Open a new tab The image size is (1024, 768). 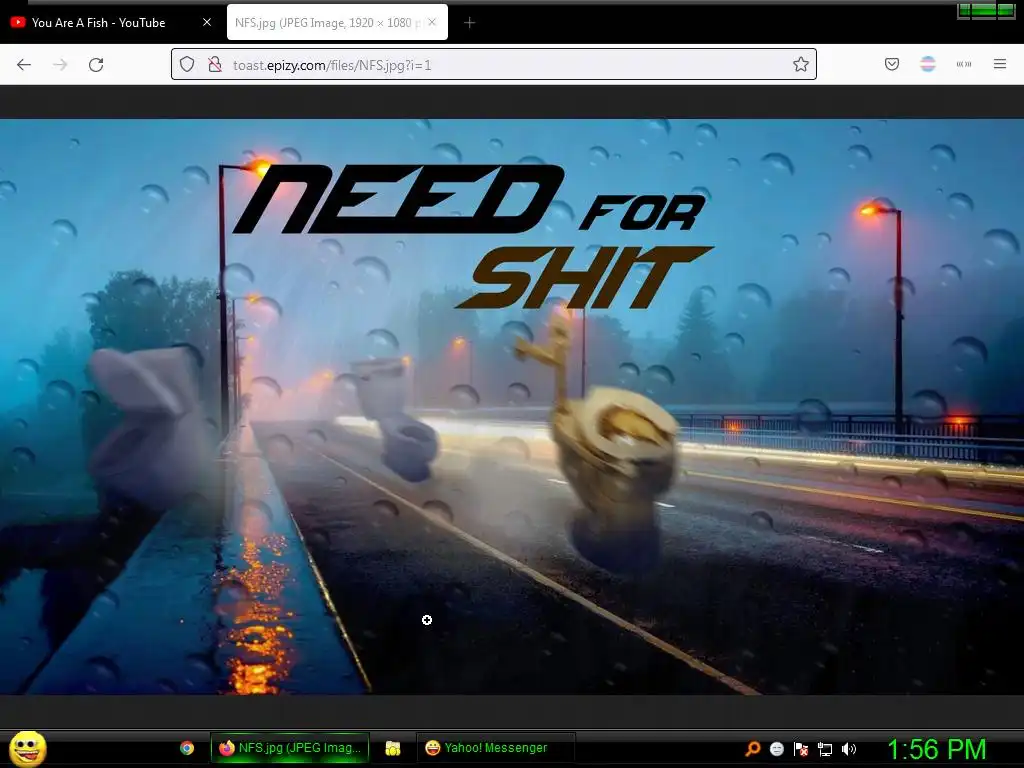470,23
